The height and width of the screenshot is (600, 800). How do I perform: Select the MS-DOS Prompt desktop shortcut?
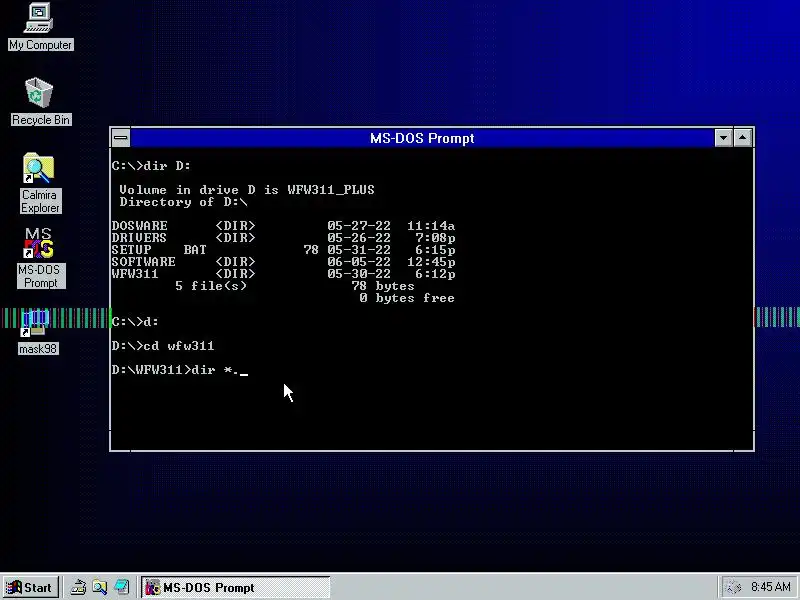[40, 258]
